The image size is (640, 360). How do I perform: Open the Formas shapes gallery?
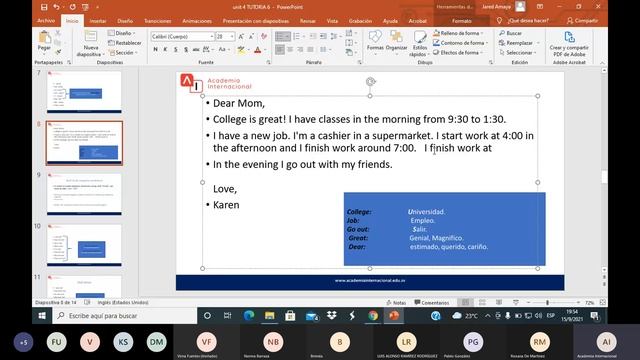[375, 41]
